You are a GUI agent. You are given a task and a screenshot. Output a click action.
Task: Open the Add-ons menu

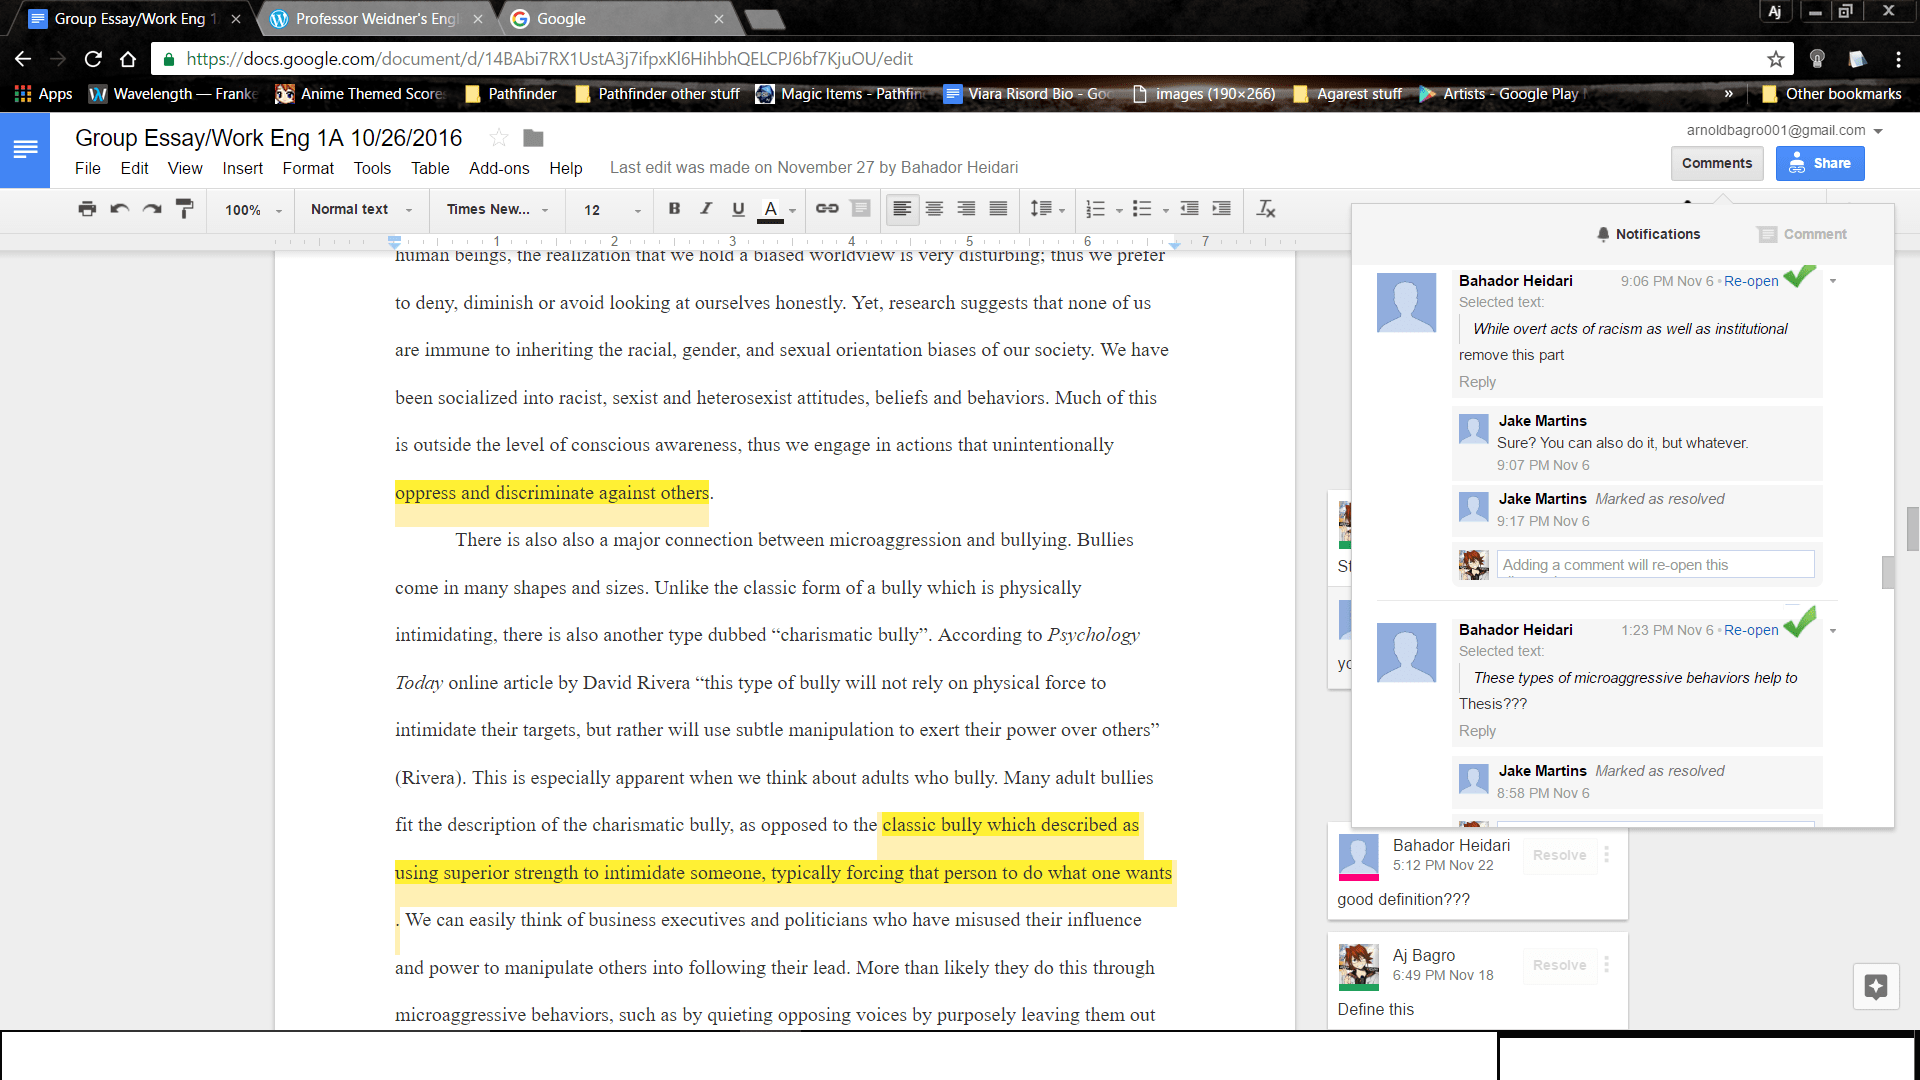[498, 168]
